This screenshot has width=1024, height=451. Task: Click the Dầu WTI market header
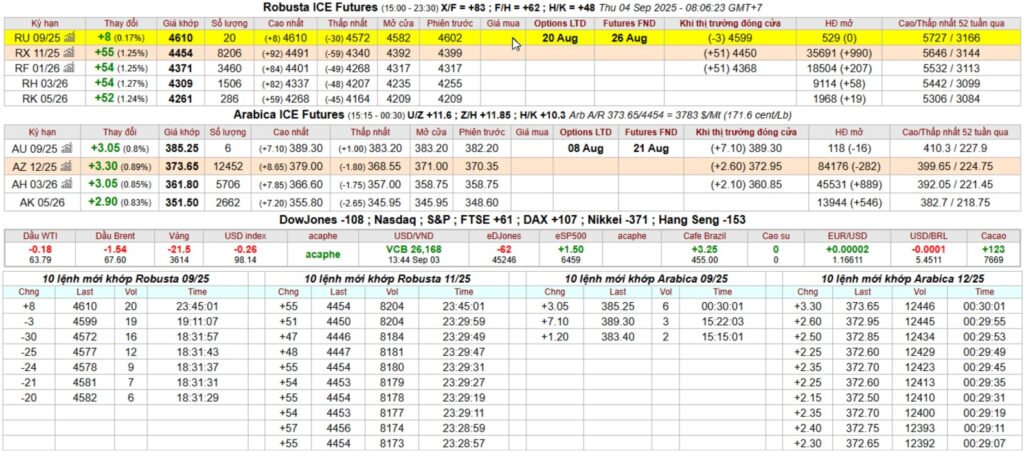[x=41, y=234]
